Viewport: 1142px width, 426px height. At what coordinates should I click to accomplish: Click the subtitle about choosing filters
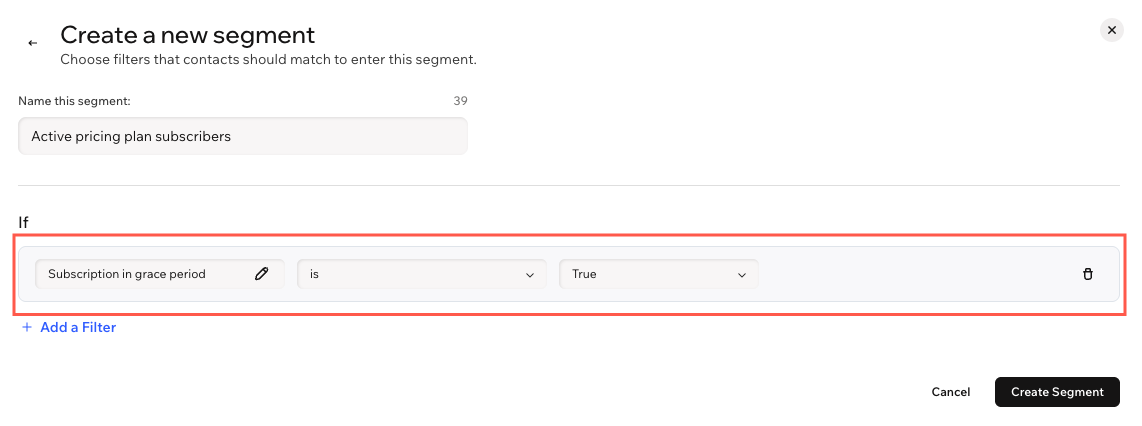pos(268,60)
